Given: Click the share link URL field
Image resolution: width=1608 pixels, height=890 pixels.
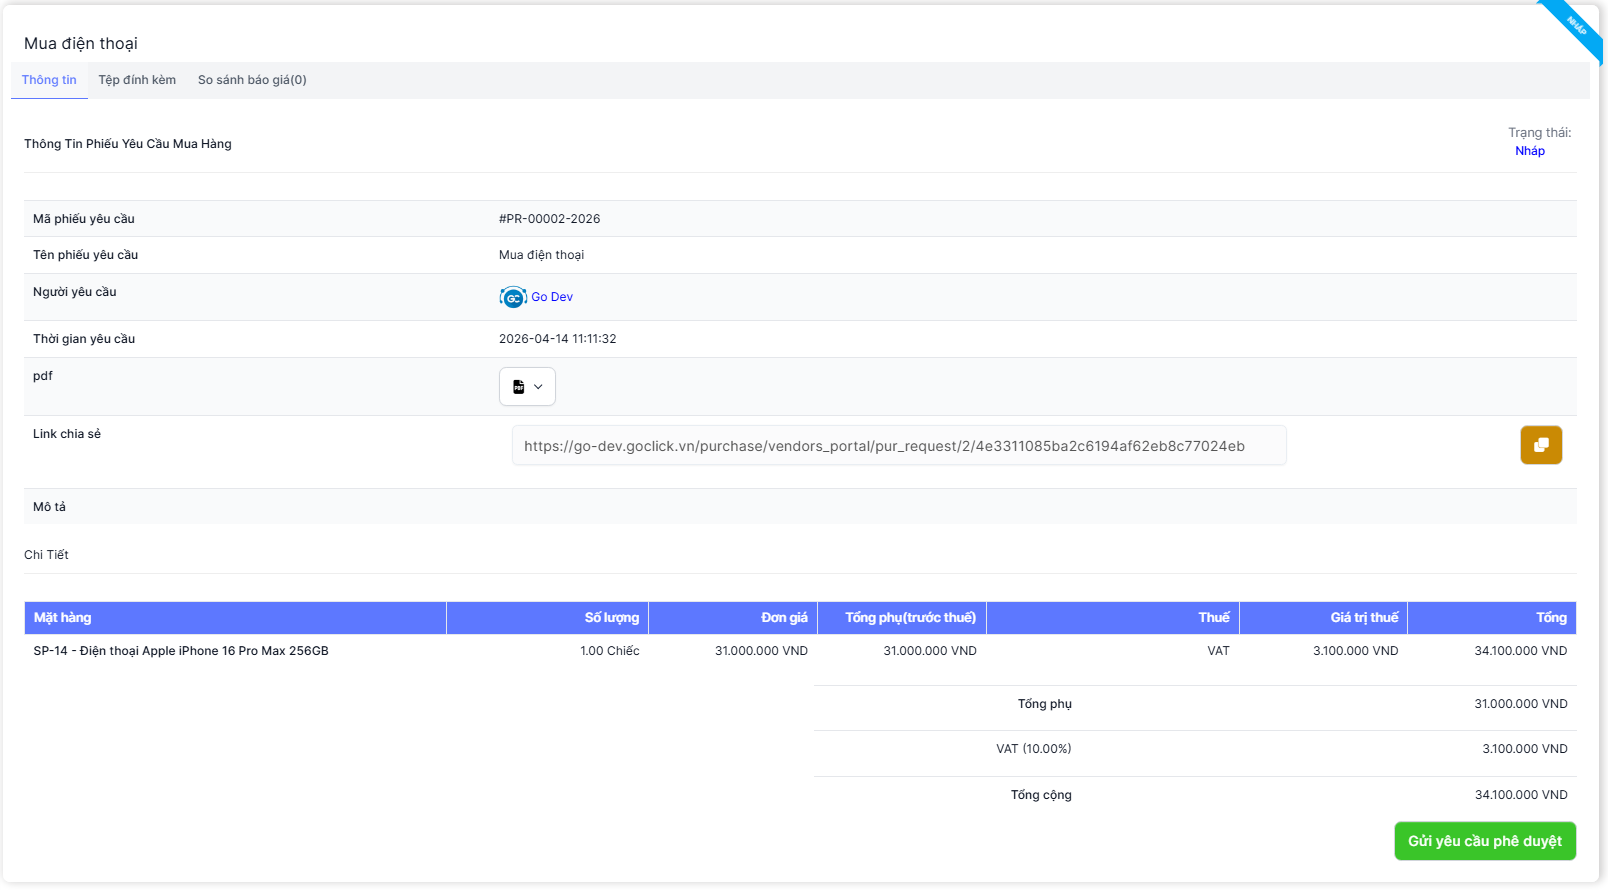Looking at the screenshot, I should coord(898,446).
